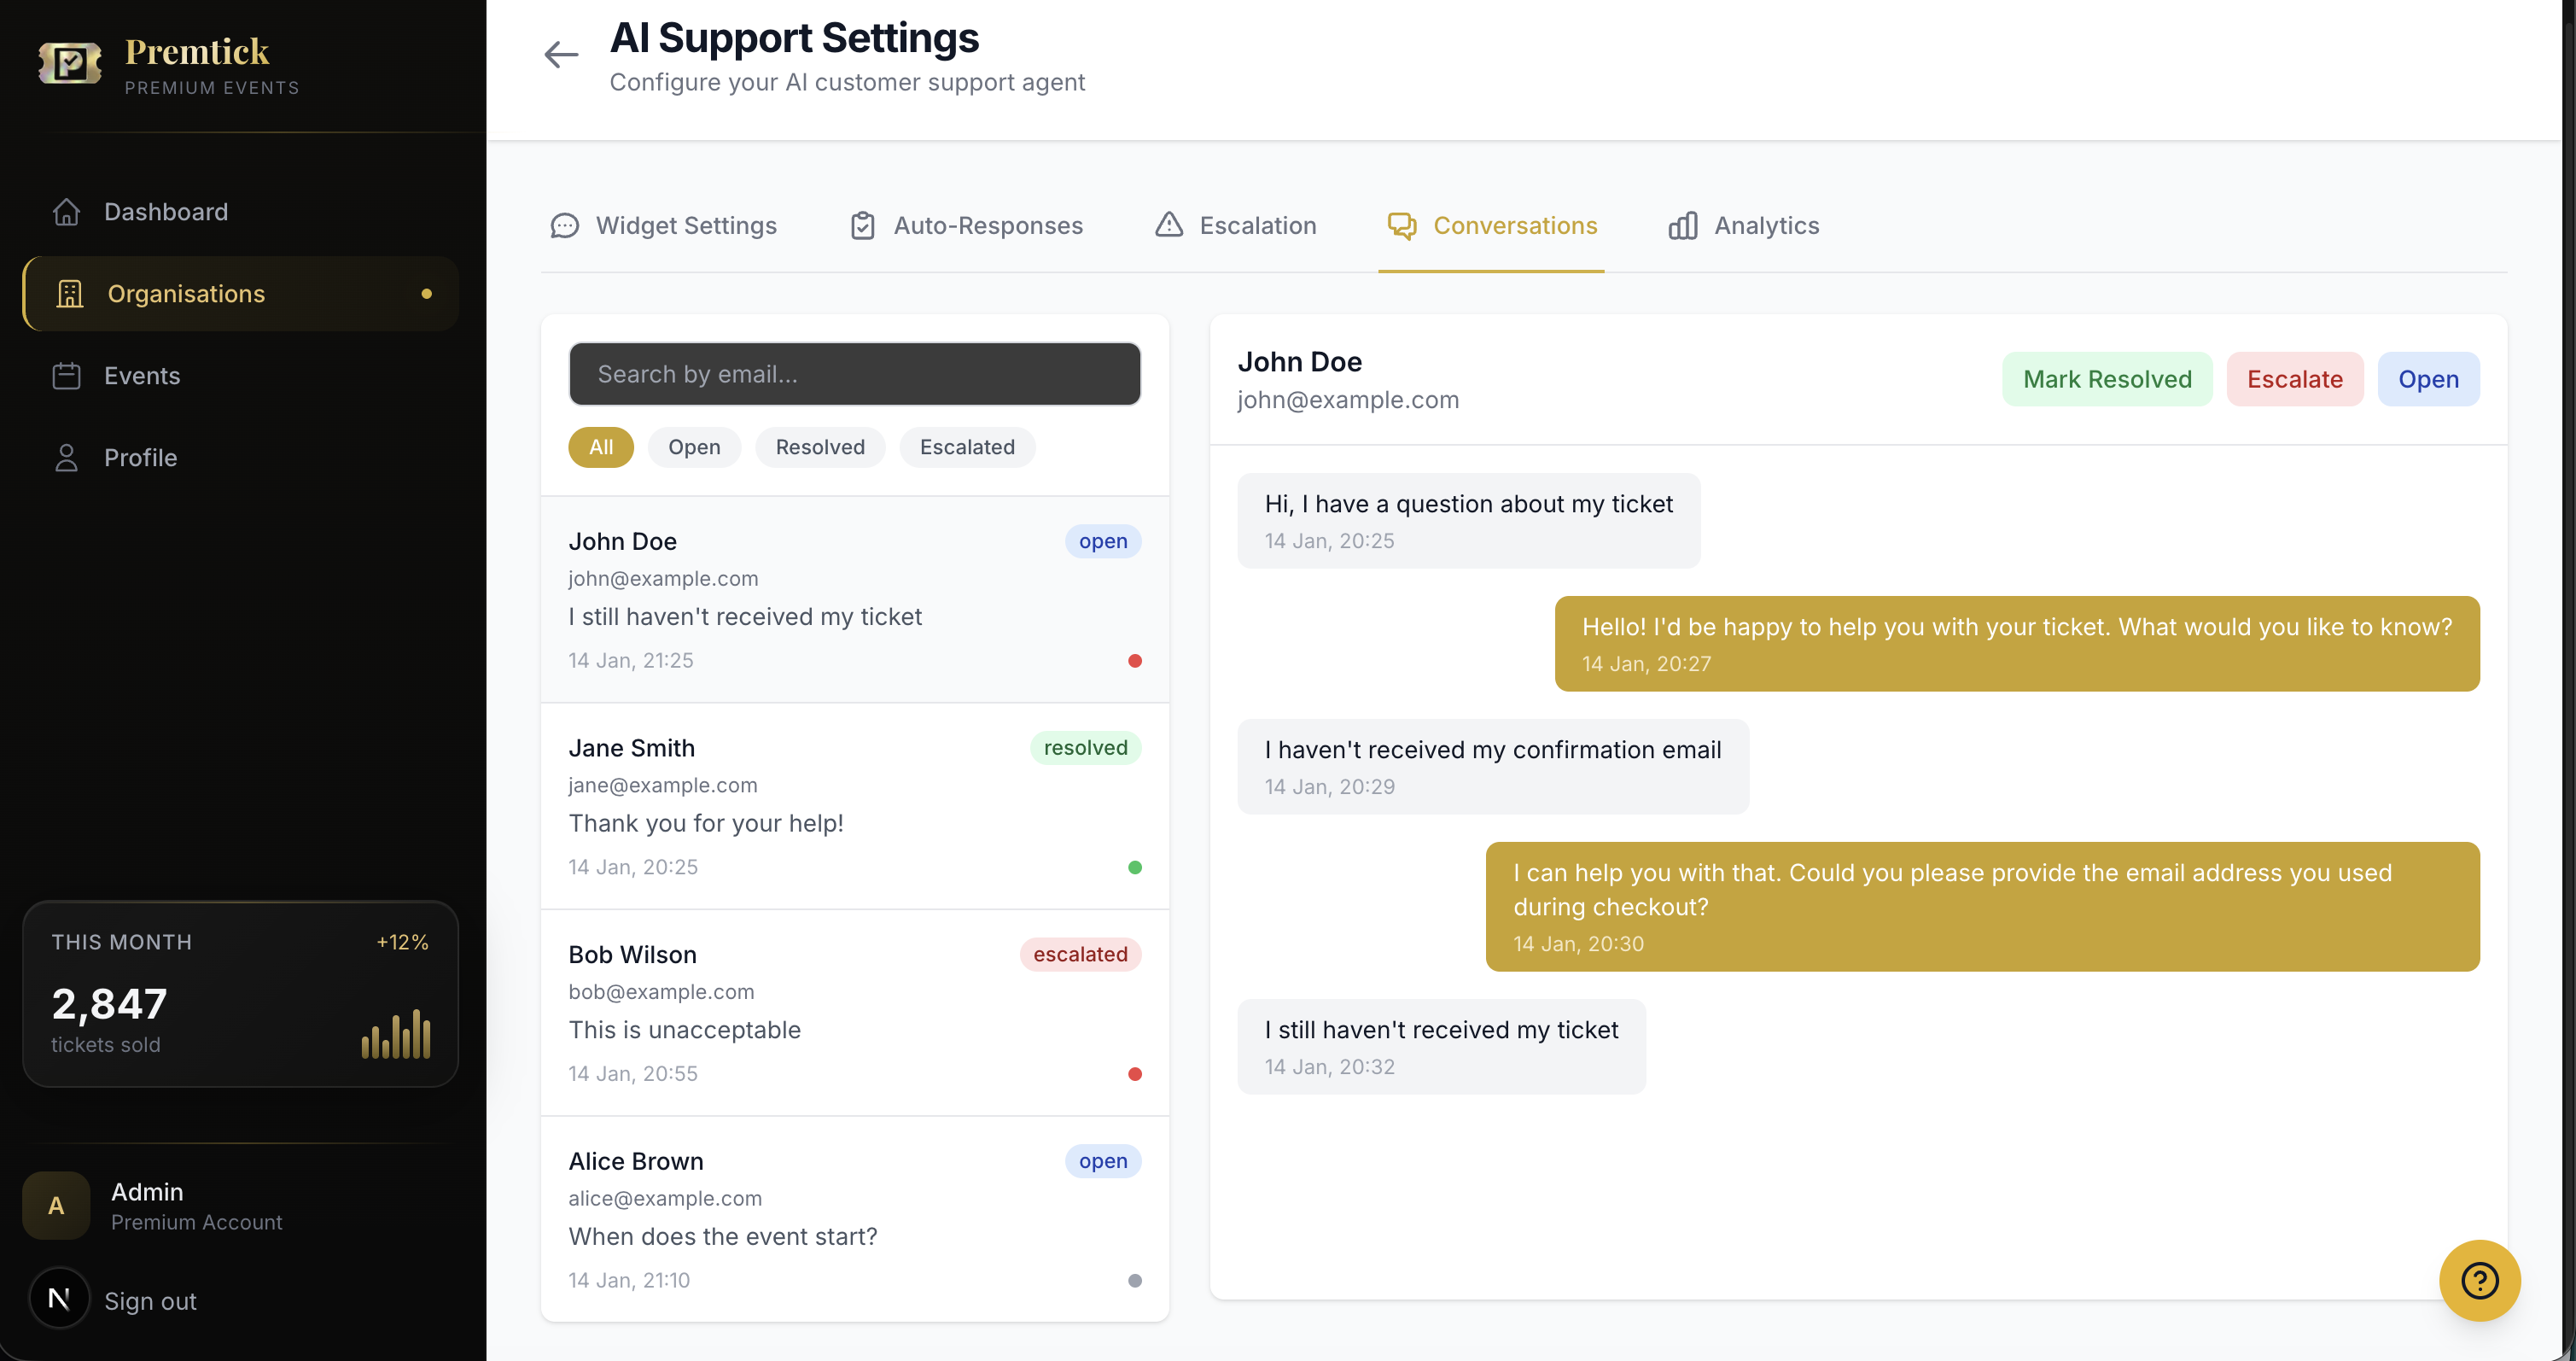Click the search by email field

coord(854,373)
